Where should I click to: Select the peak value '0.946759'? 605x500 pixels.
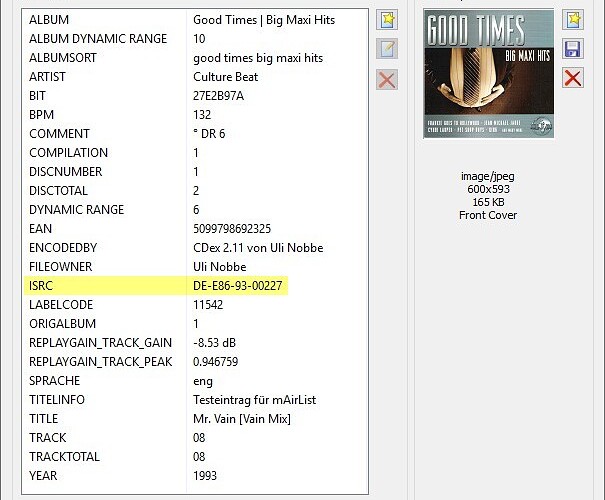point(215,362)
